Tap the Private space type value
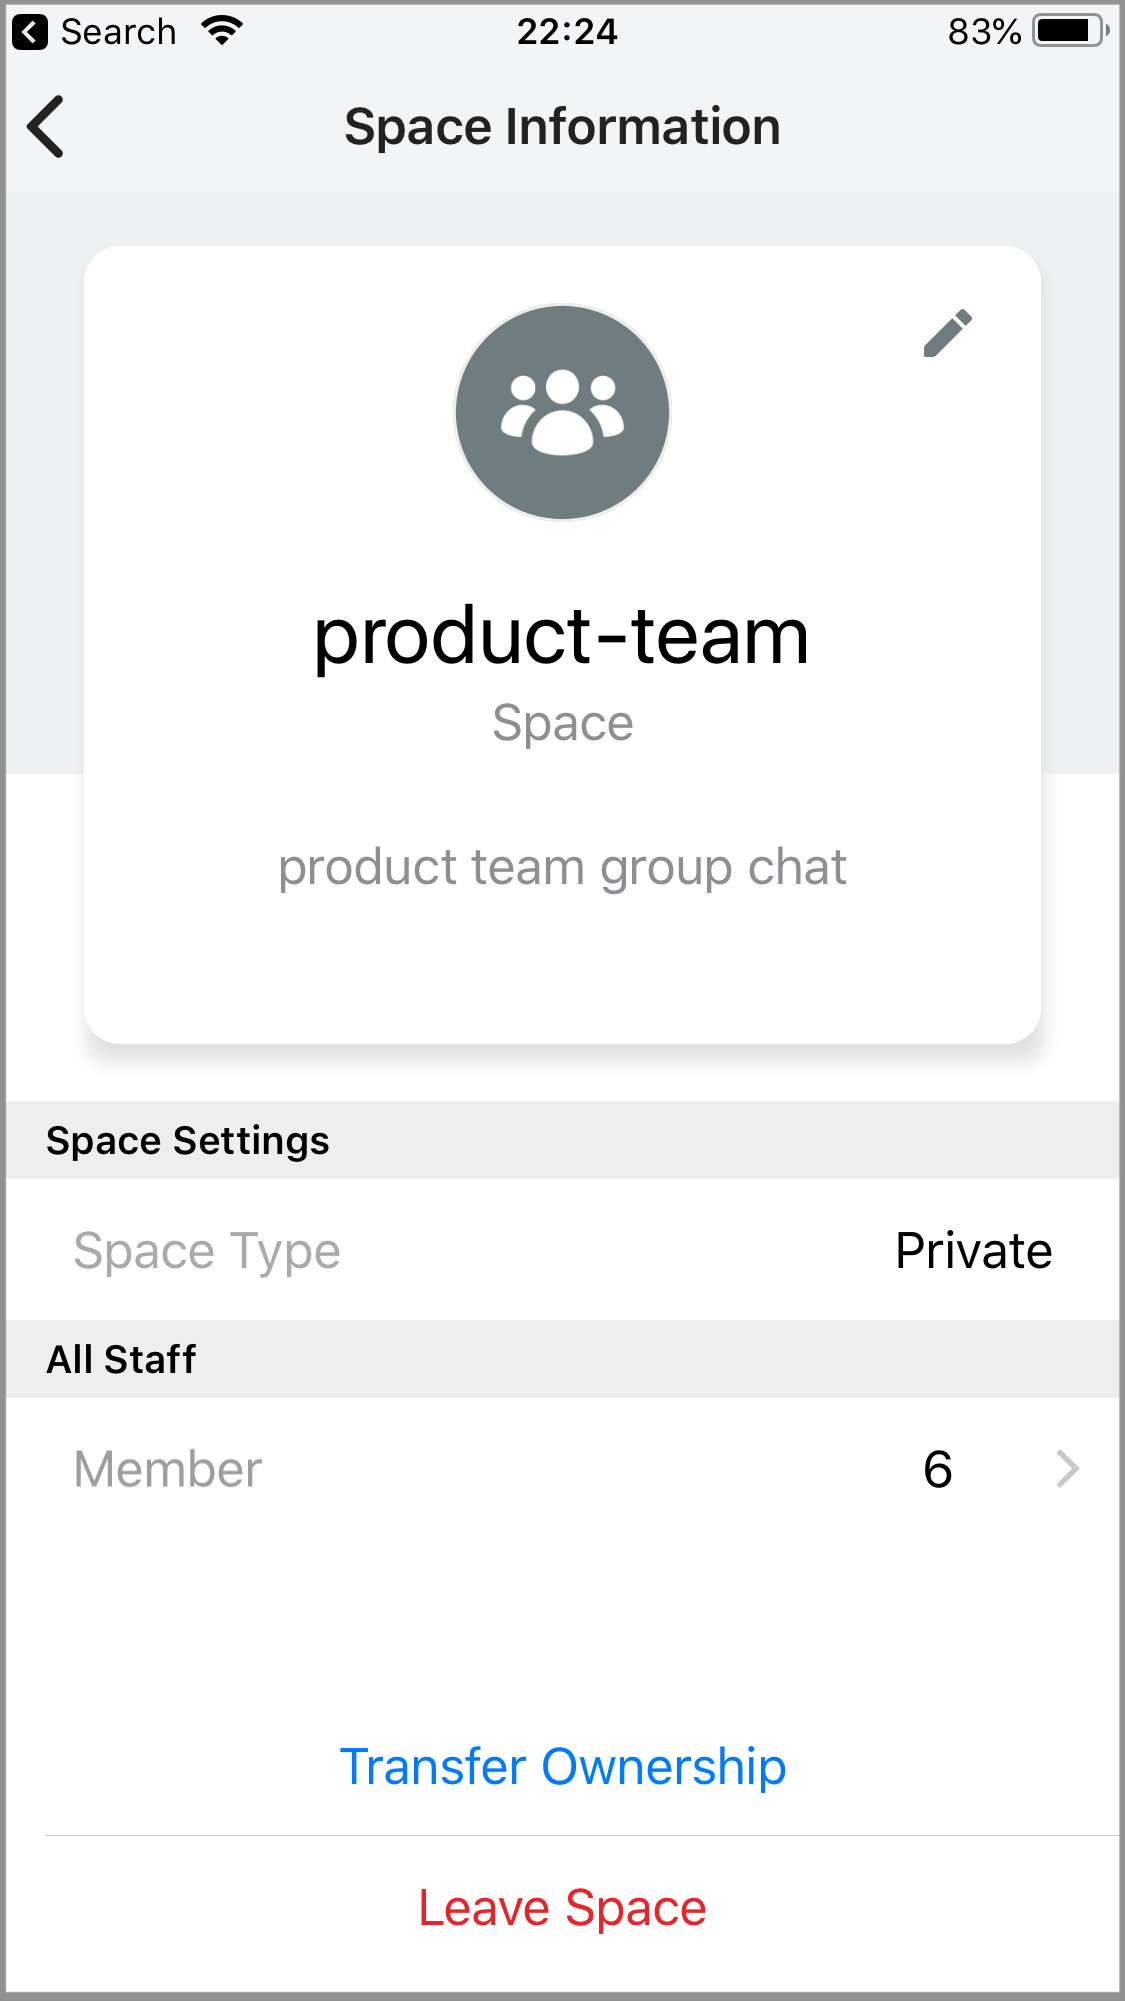Screen dimensions: 1125x2001 click(x=973, y=1251)
